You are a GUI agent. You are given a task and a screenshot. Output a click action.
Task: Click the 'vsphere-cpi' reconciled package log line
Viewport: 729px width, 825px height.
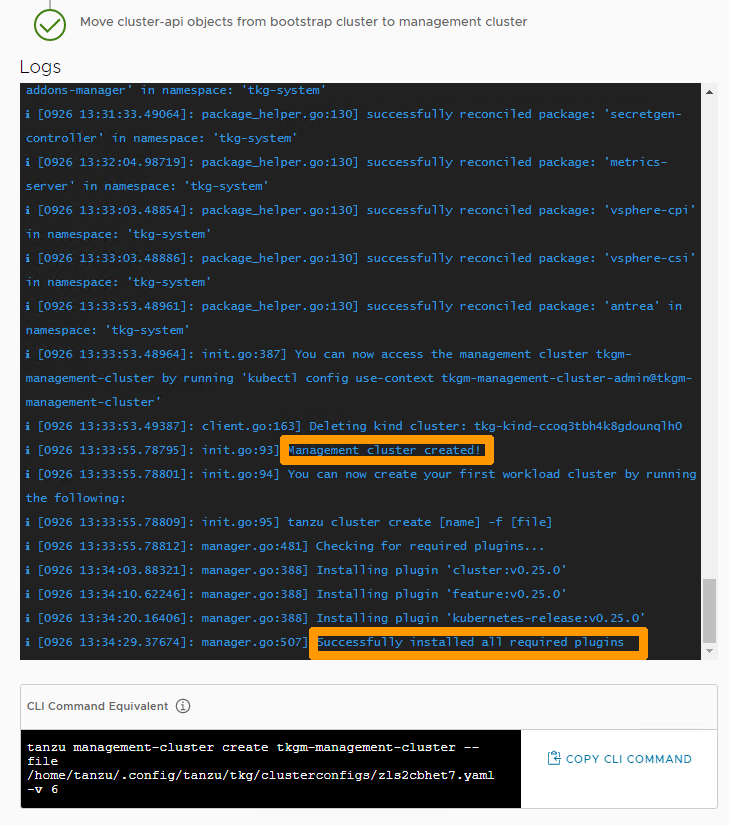pyautogui.click(x=361, y=222)
